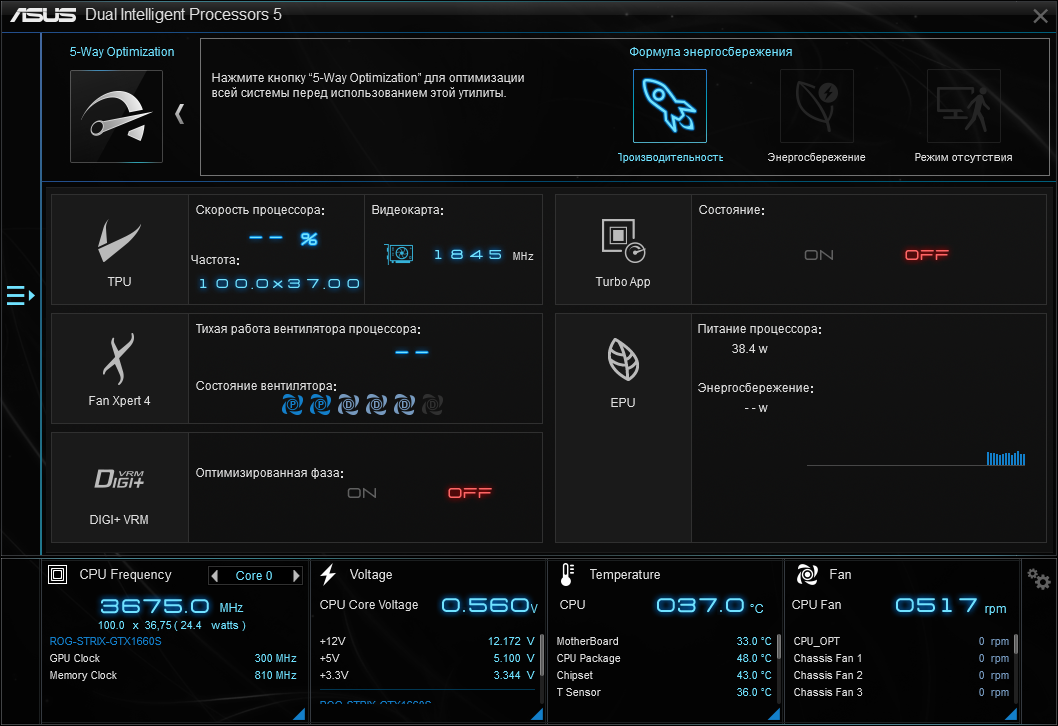
Task: Click the ROG-STRIX-GTX1660S label
Action: coord(106,641)
